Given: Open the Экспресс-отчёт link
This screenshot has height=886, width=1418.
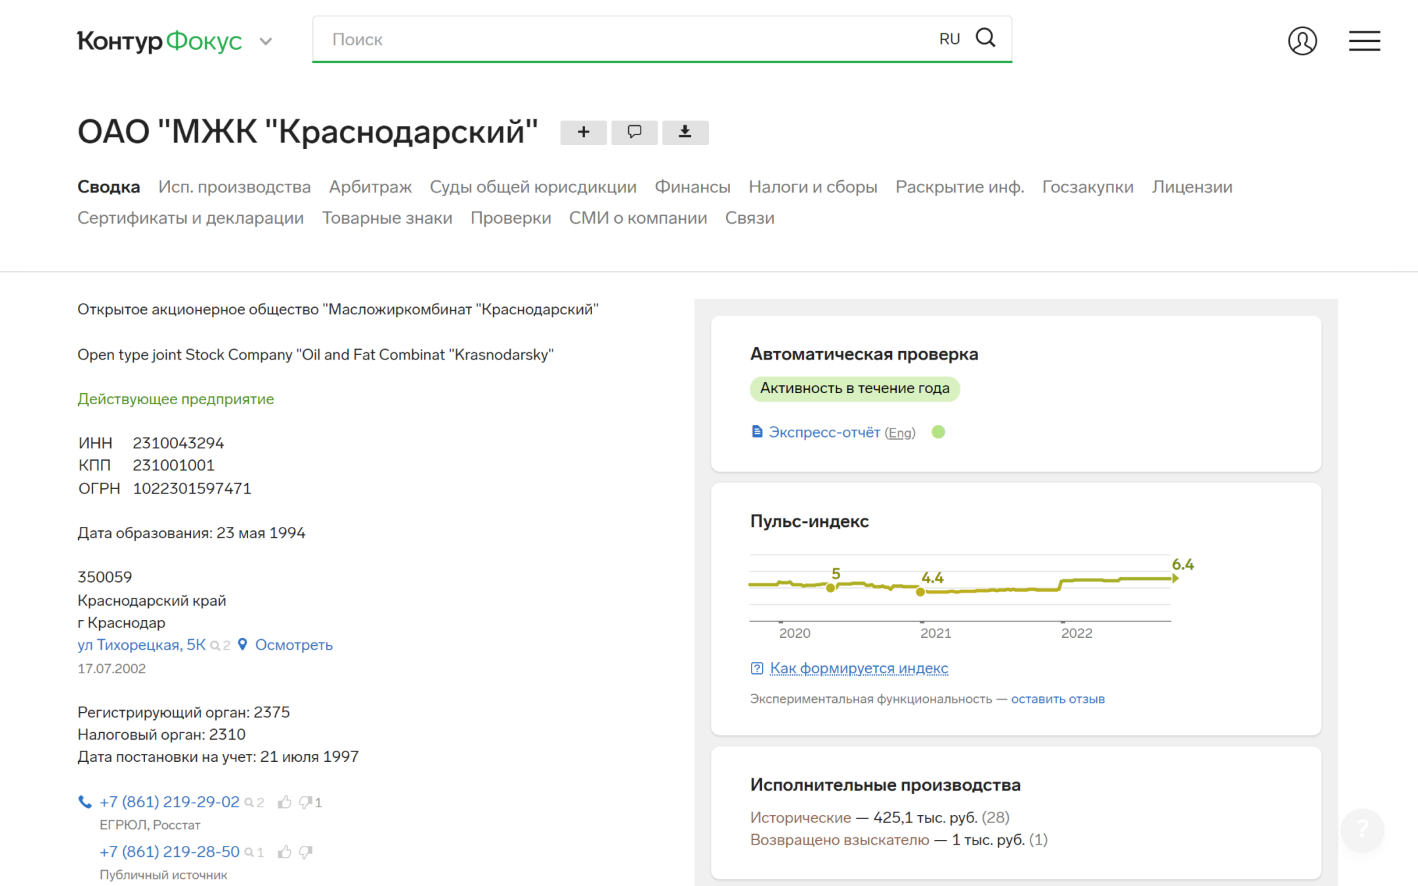Looking at the screenshot, I should click(824, 432).
